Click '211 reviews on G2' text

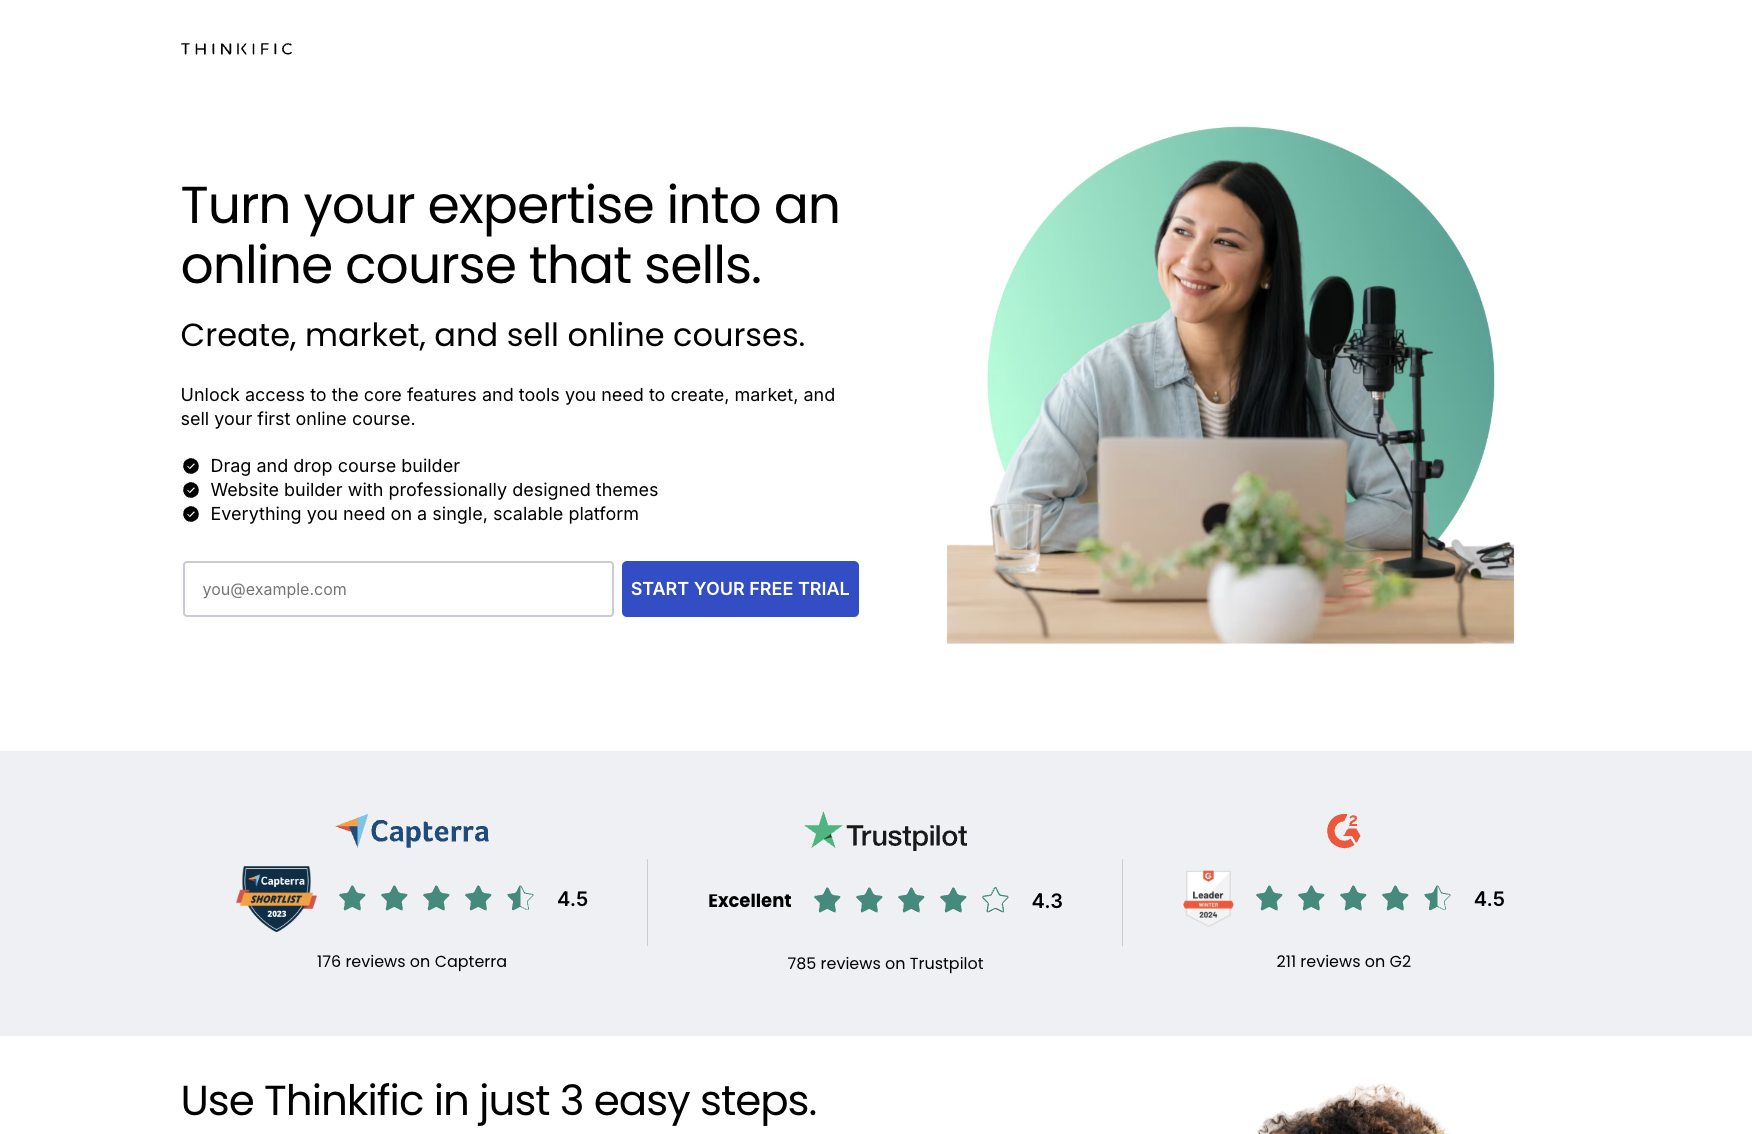pos(1344,961)
